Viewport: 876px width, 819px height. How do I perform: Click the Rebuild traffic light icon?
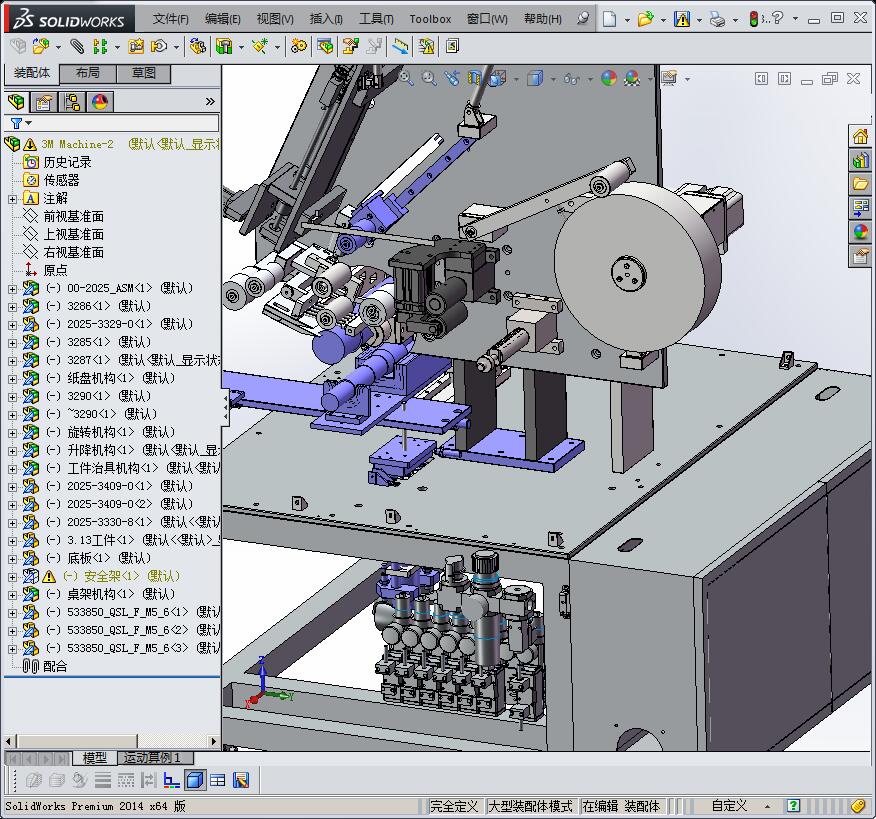coord(754,19)
